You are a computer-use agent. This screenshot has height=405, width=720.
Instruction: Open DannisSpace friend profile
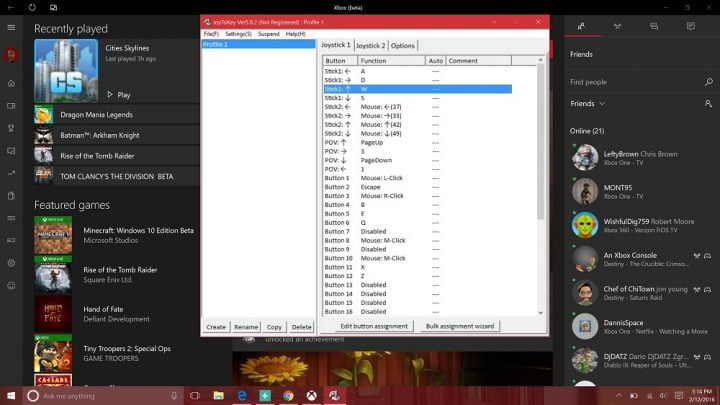pos(641,326)
